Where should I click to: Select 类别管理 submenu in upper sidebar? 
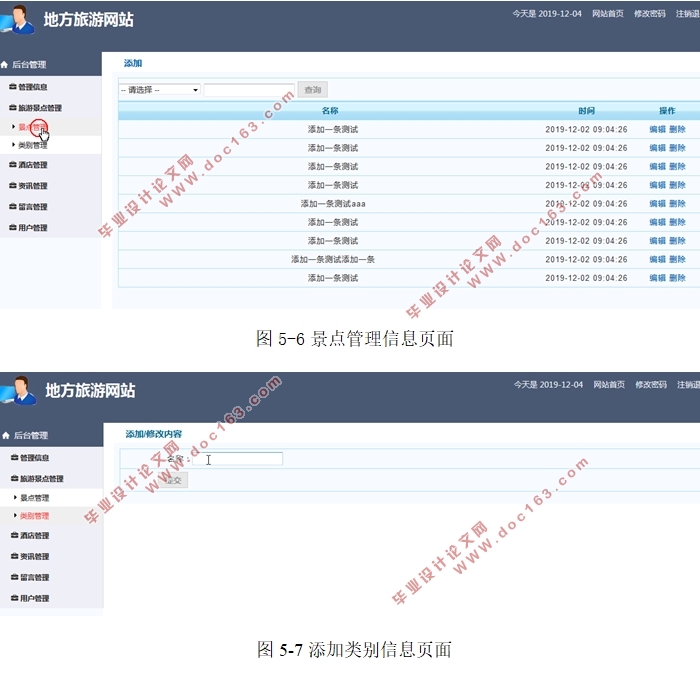tap(33, 145)
